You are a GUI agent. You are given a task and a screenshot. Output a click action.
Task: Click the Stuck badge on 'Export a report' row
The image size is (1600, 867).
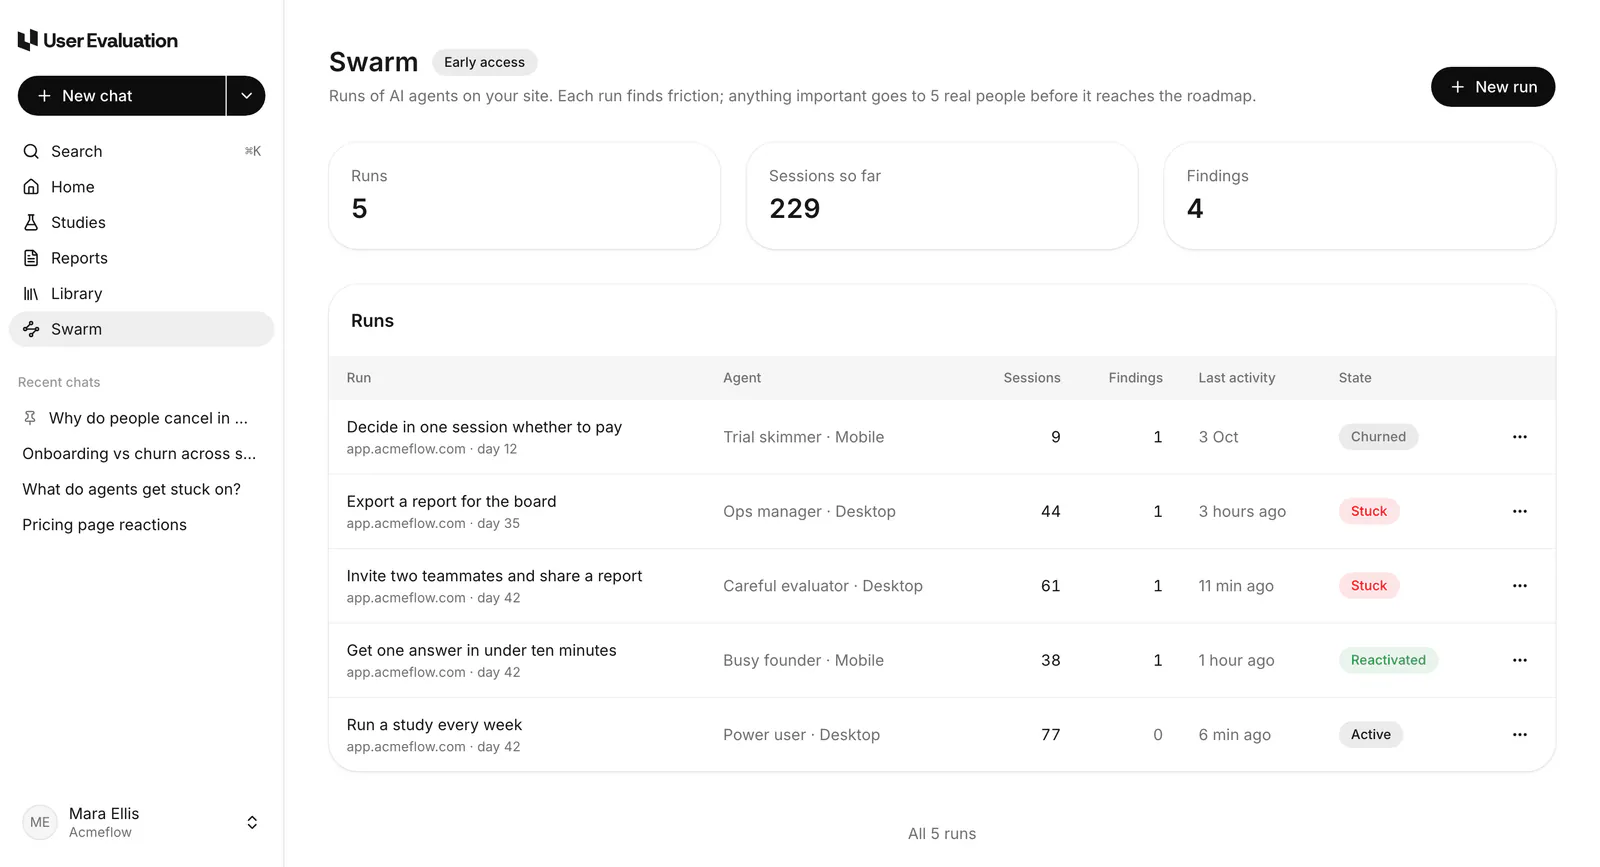[x=1368, y=511]
